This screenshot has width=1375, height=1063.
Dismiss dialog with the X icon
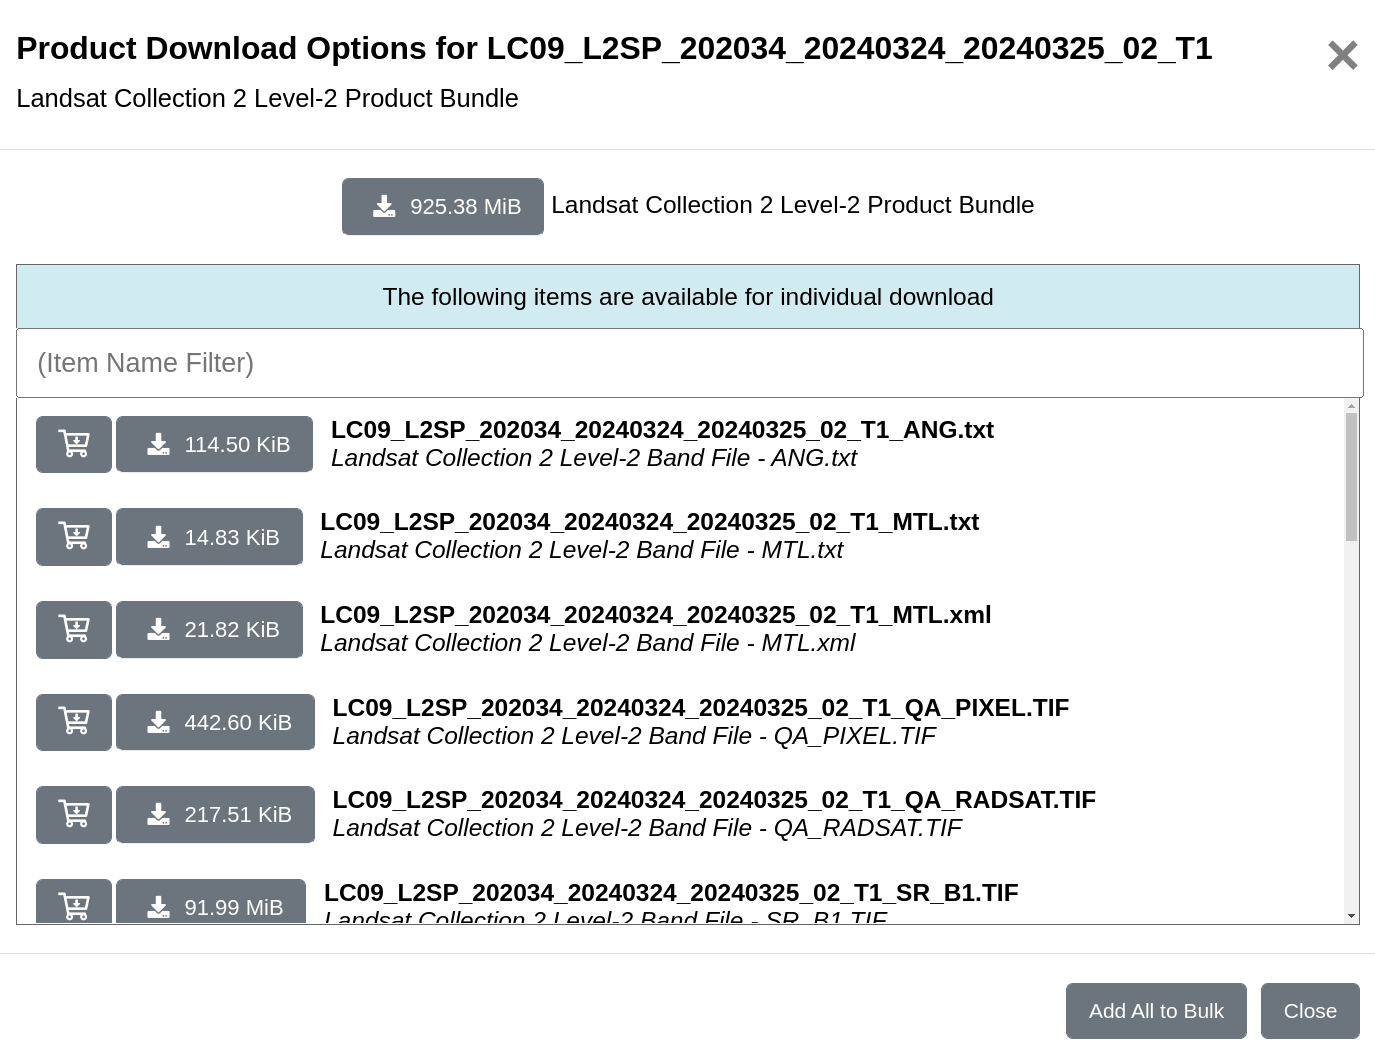[x=1342, y=55]
